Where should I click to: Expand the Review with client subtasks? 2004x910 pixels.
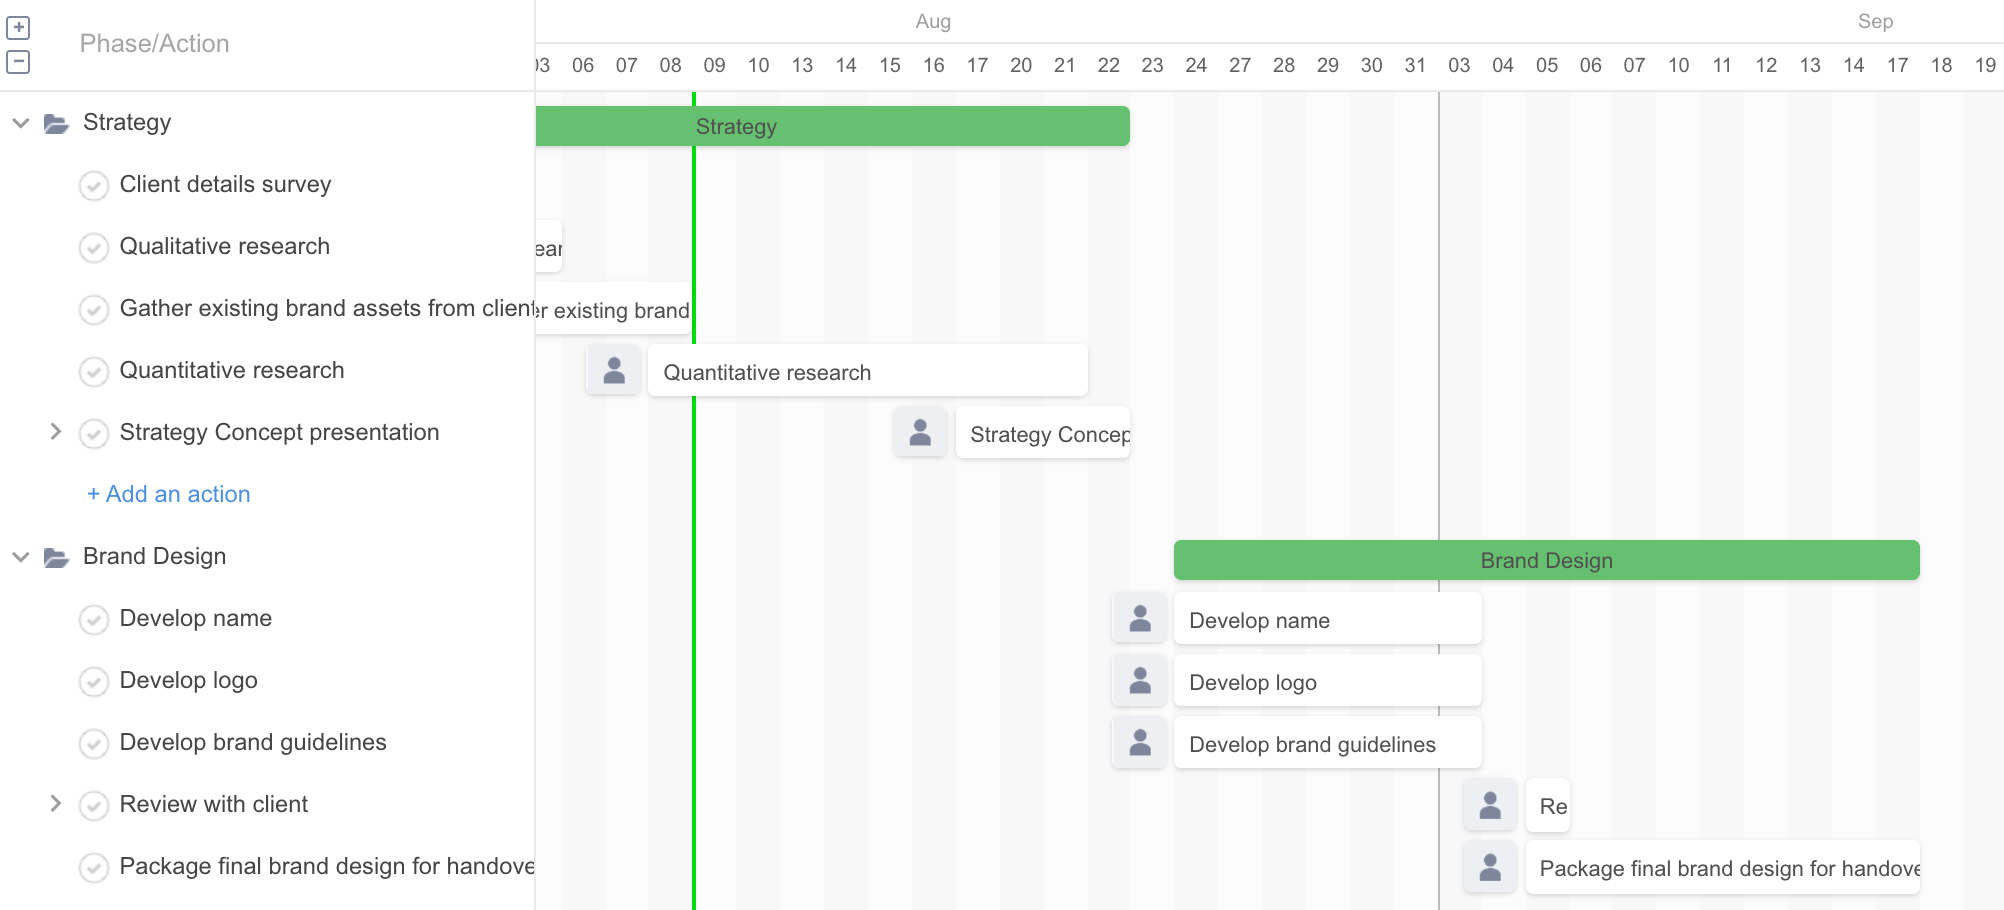(x=56, y=803)
